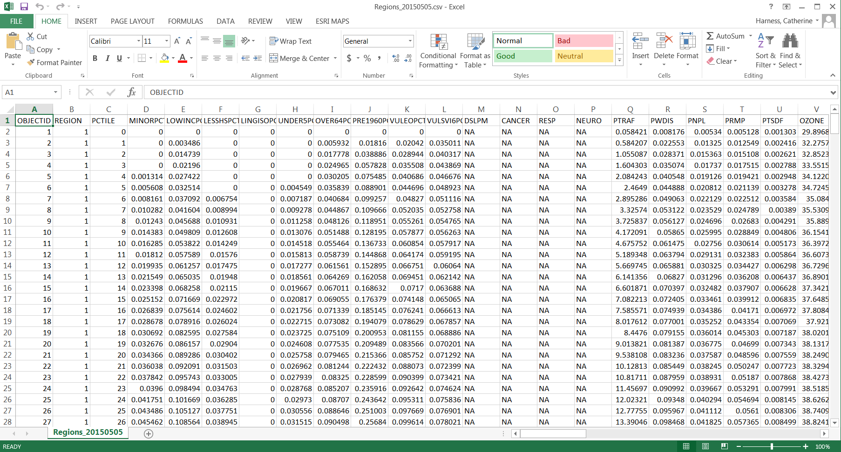Click the Save icon in the quick access toolbar
Viewport: 841px width, 452px height.
point(24,6)
